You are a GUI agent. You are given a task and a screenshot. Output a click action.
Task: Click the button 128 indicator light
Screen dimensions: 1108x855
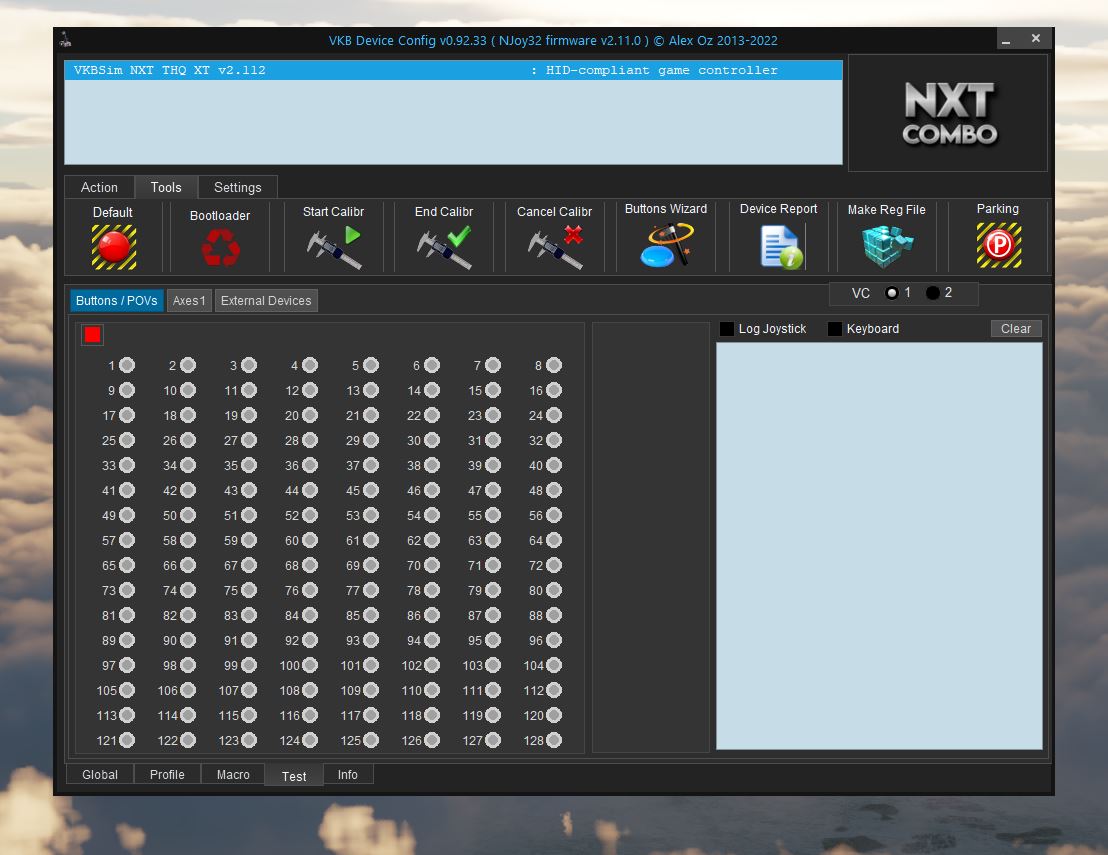tap(554, 740)
